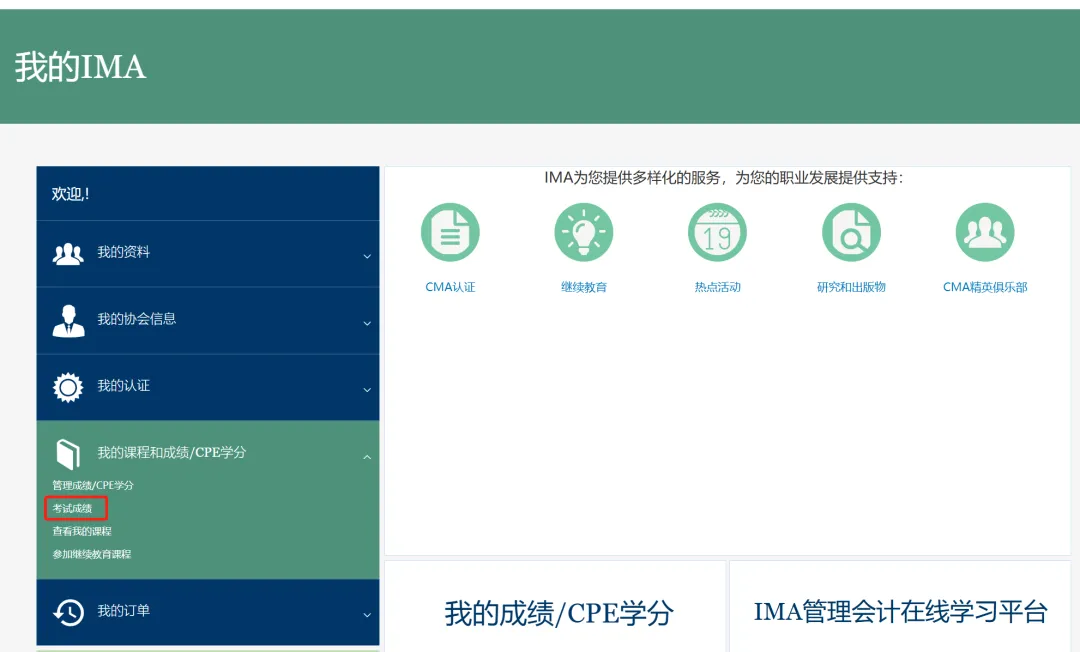Expand the 我的资料 chevron

coord(367,256)
